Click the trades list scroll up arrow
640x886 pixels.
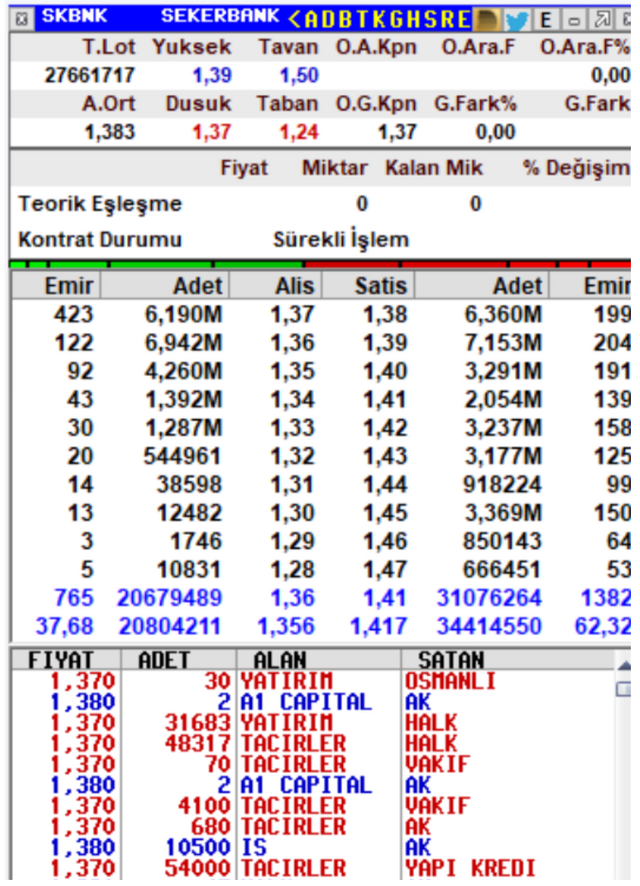[x=624, y=666]
